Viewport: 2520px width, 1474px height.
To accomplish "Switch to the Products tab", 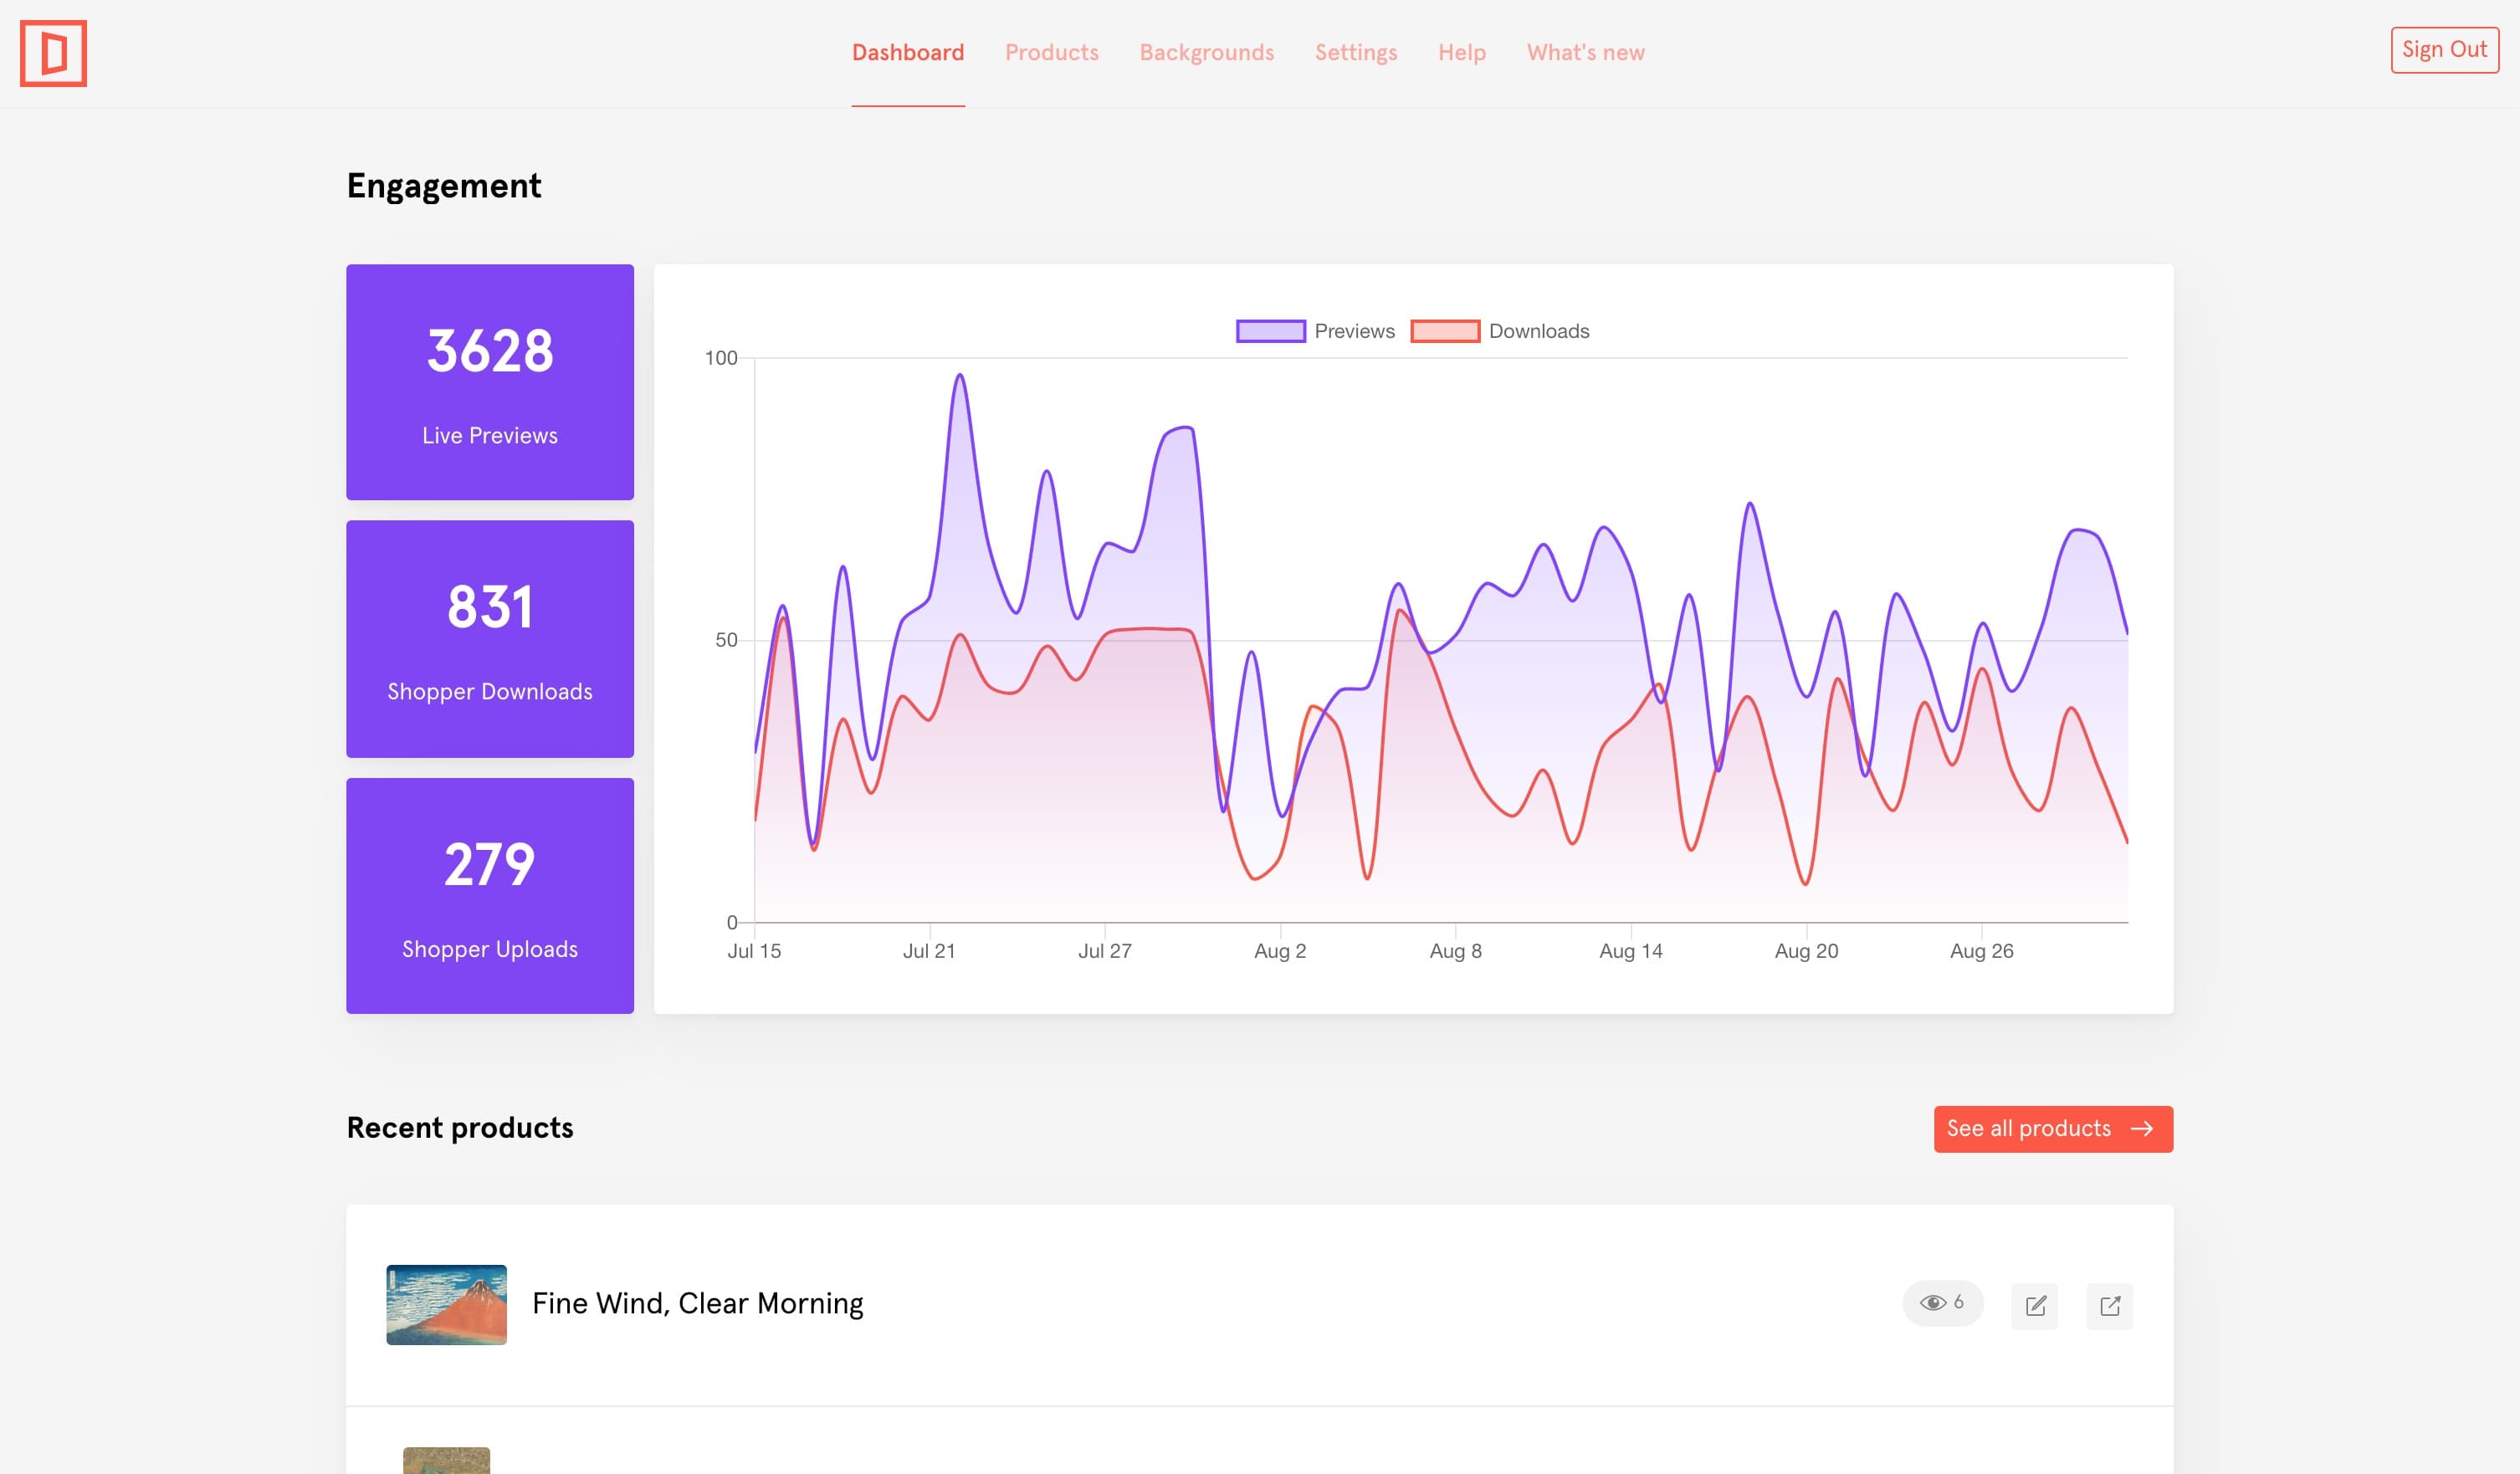I will [1051, 52].
